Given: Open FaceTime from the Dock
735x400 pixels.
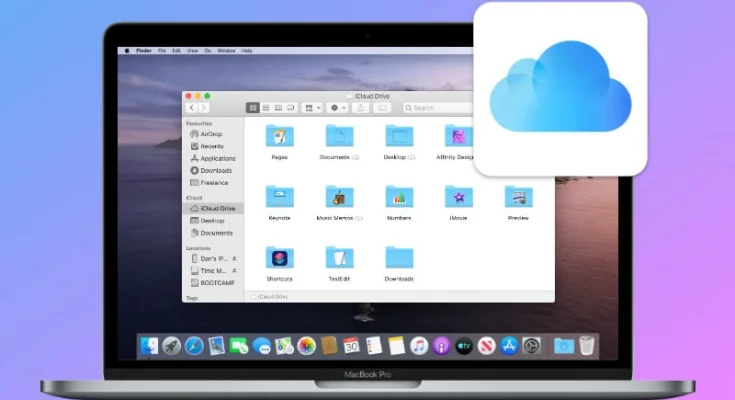Looking at the screenshot, I should click(x=239, y=346).
